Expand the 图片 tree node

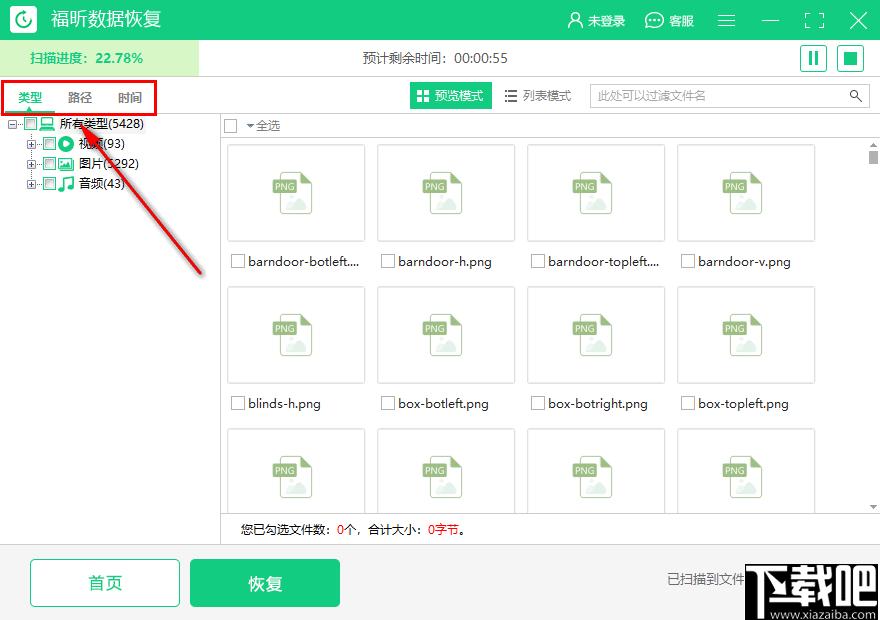pos(31,164)
